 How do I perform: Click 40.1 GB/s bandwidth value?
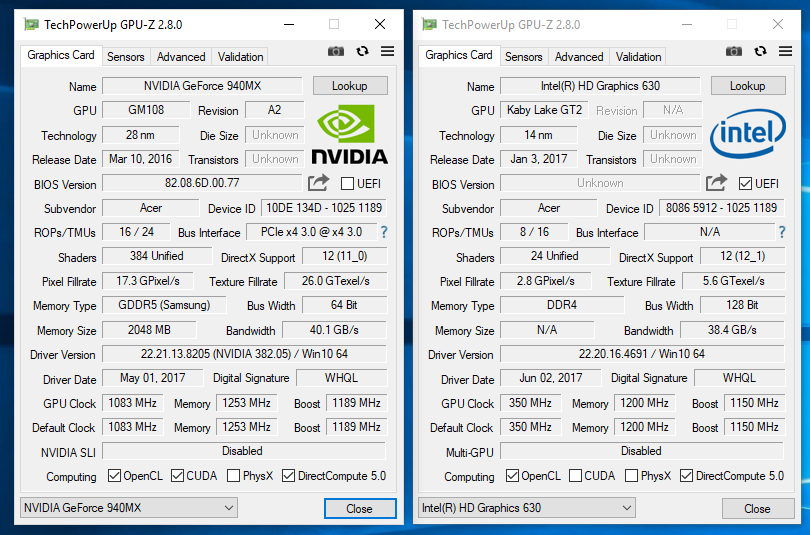pyautogui.click(x=334, y=329)
